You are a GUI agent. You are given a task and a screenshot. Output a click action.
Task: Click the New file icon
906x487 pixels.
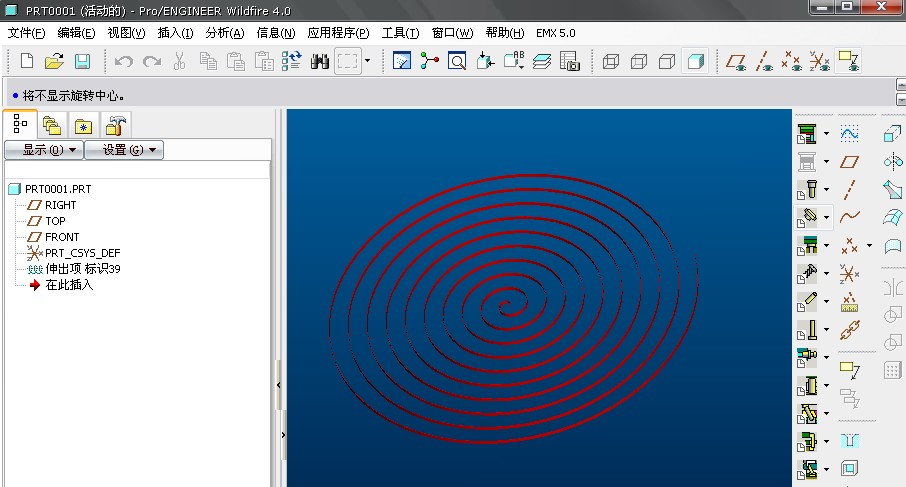point(27,61)
